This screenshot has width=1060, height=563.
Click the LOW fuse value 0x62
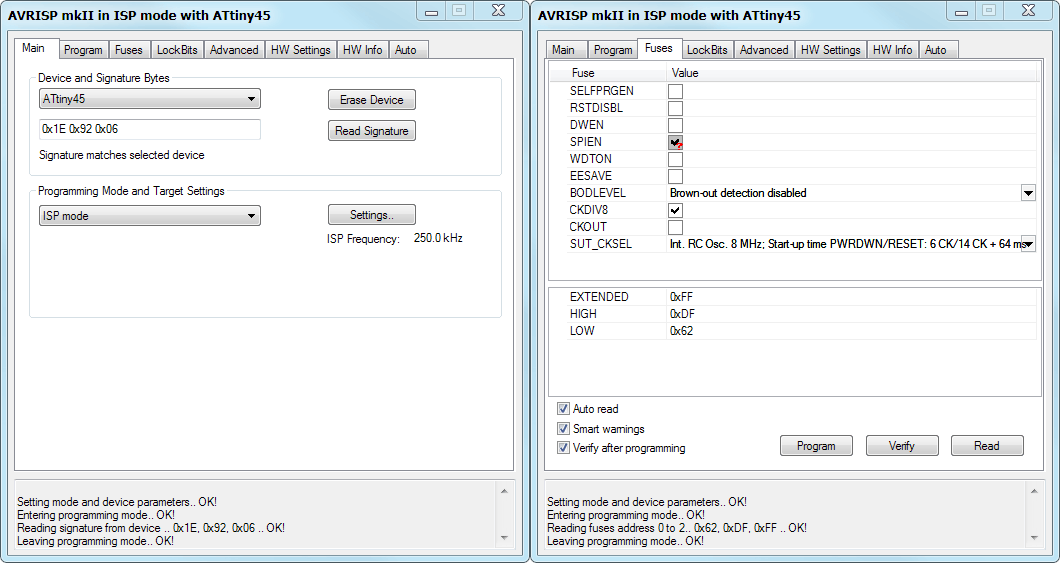pyautogui.click(x=681, y=331)
